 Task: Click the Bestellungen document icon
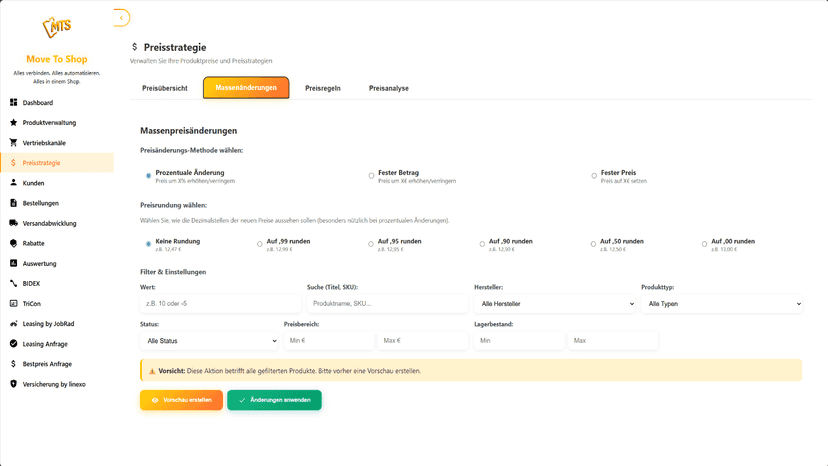[13, 202]
